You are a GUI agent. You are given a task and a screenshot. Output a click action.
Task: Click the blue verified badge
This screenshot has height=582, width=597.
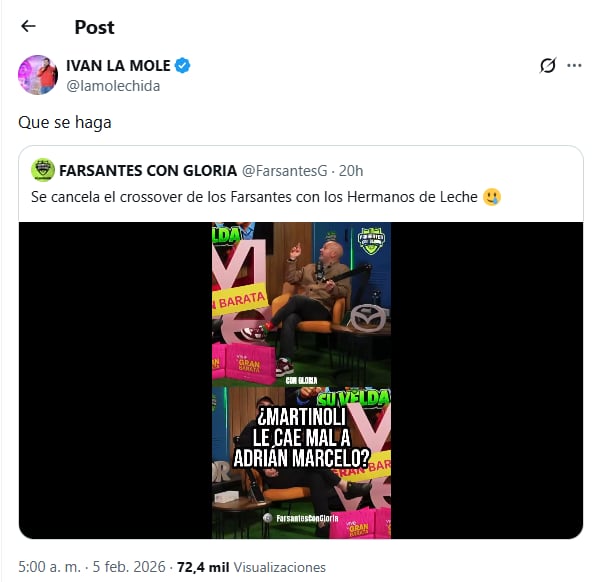pos(182,65)
